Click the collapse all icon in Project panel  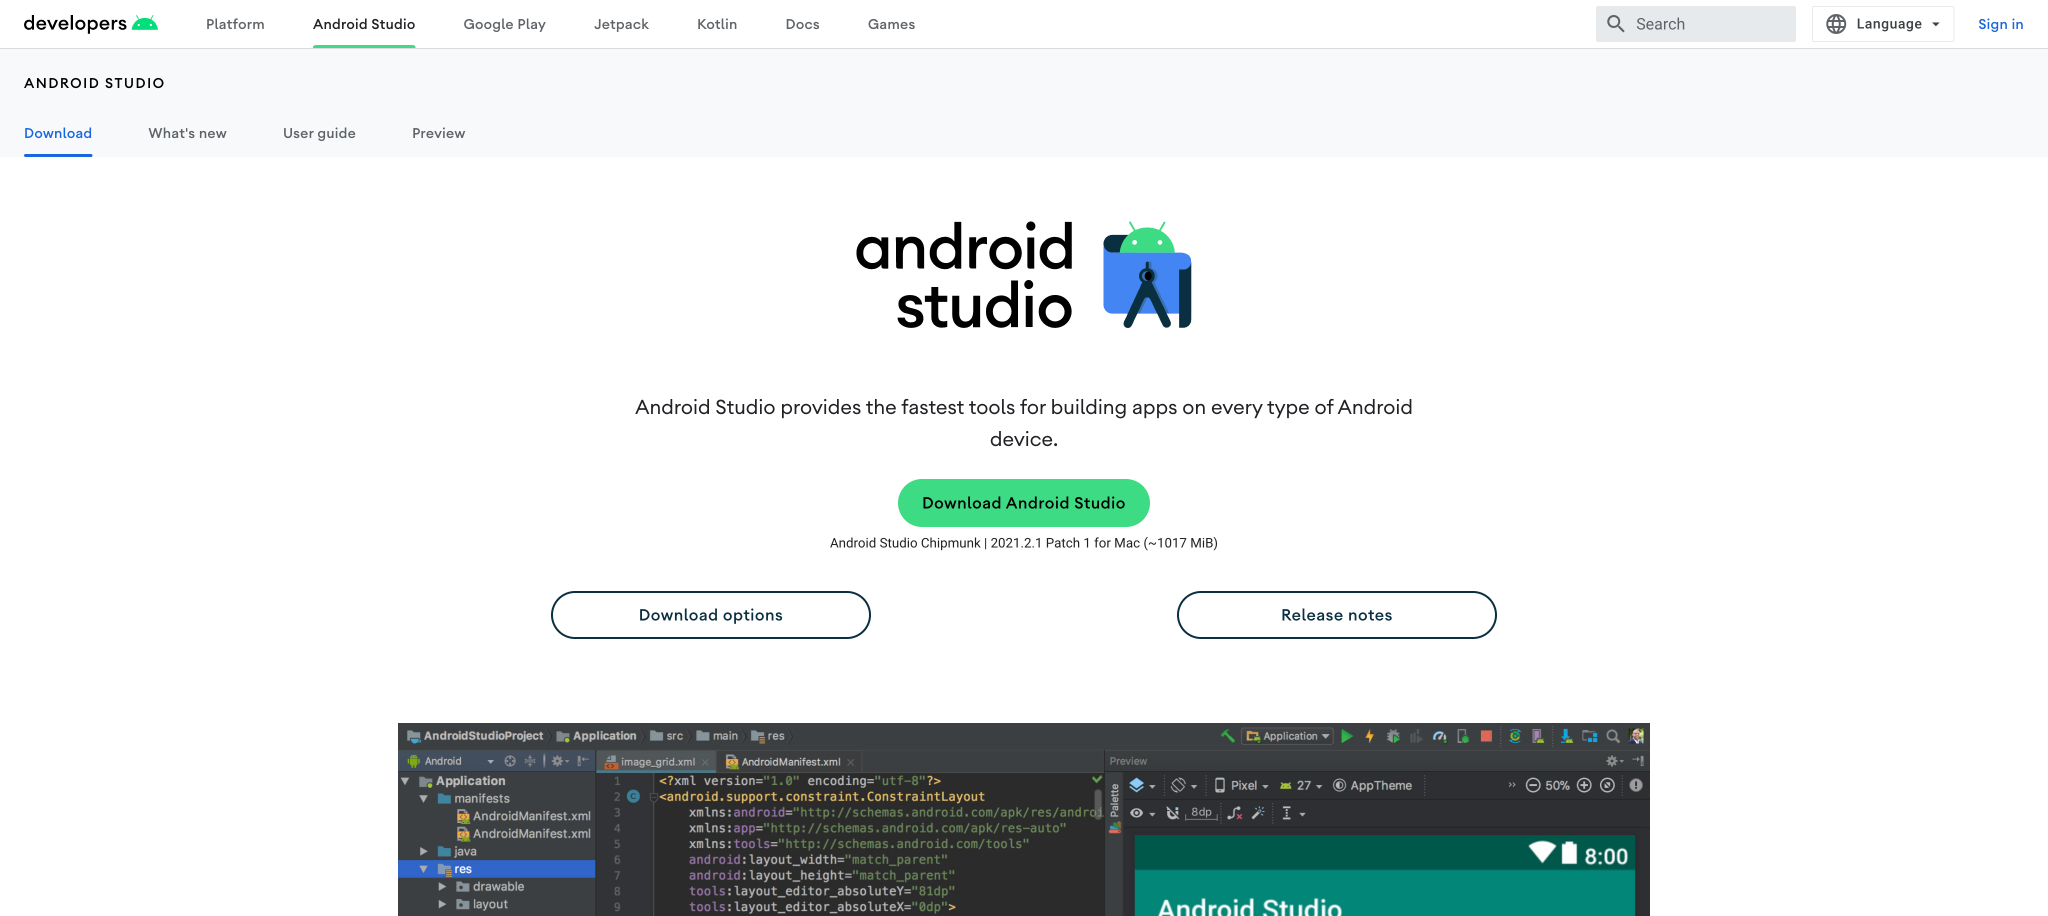tap(530, 761)
